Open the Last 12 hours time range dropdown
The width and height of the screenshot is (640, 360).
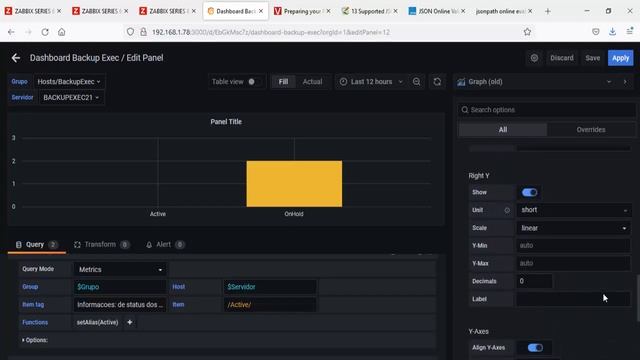click(x=371, y=82)
